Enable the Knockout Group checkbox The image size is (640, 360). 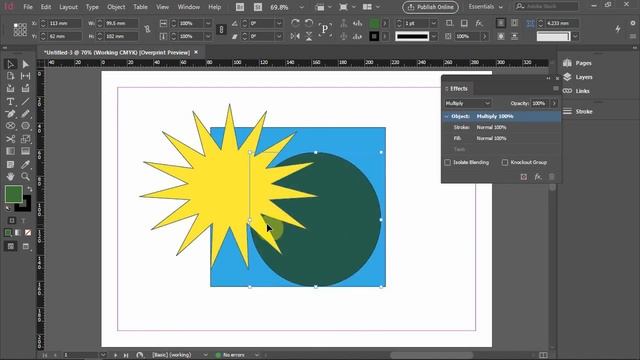[x=505, y=162]
